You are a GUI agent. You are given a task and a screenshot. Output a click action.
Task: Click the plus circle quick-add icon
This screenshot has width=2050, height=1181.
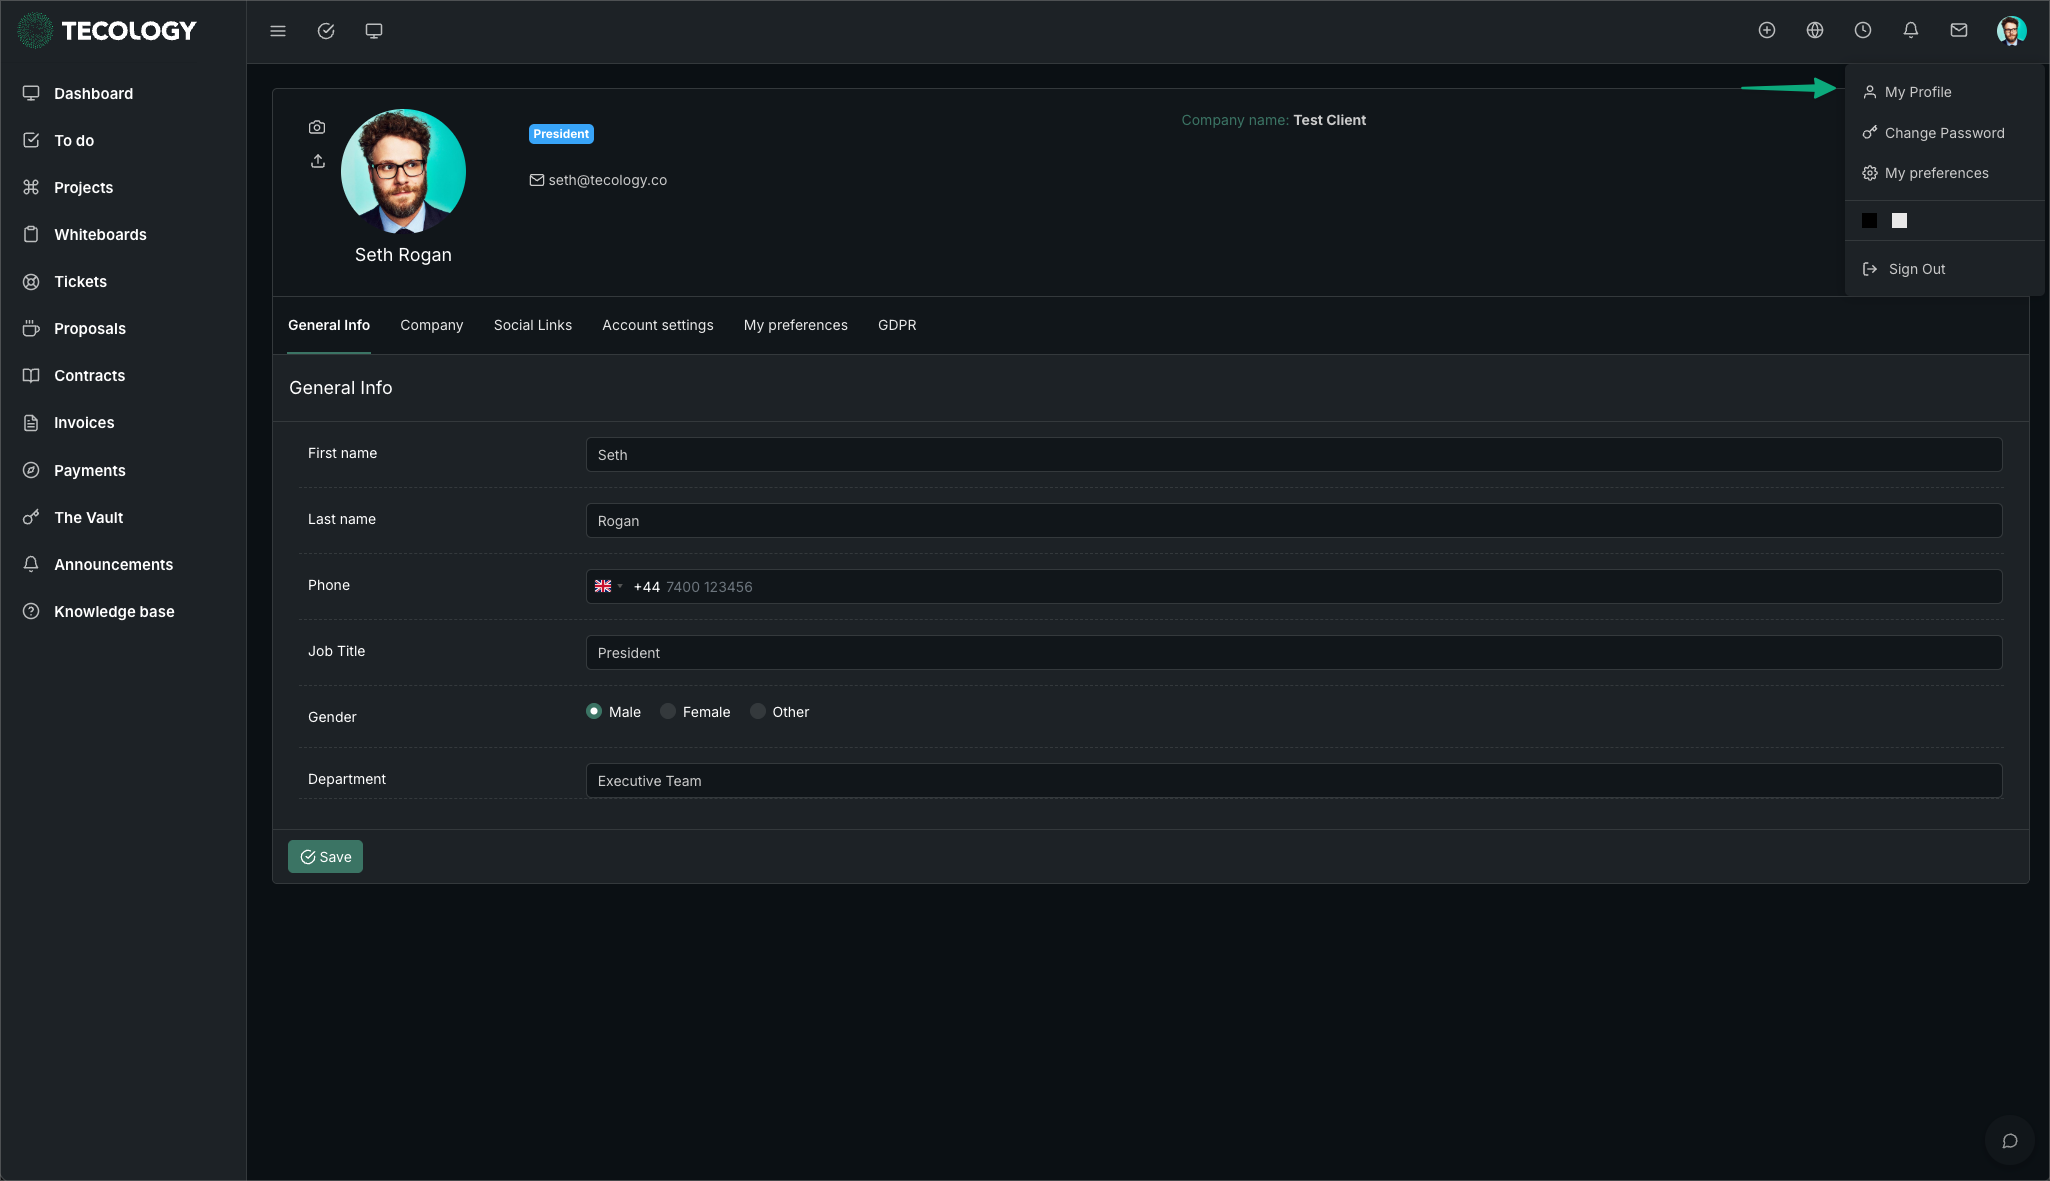(x=1767, y=30)
